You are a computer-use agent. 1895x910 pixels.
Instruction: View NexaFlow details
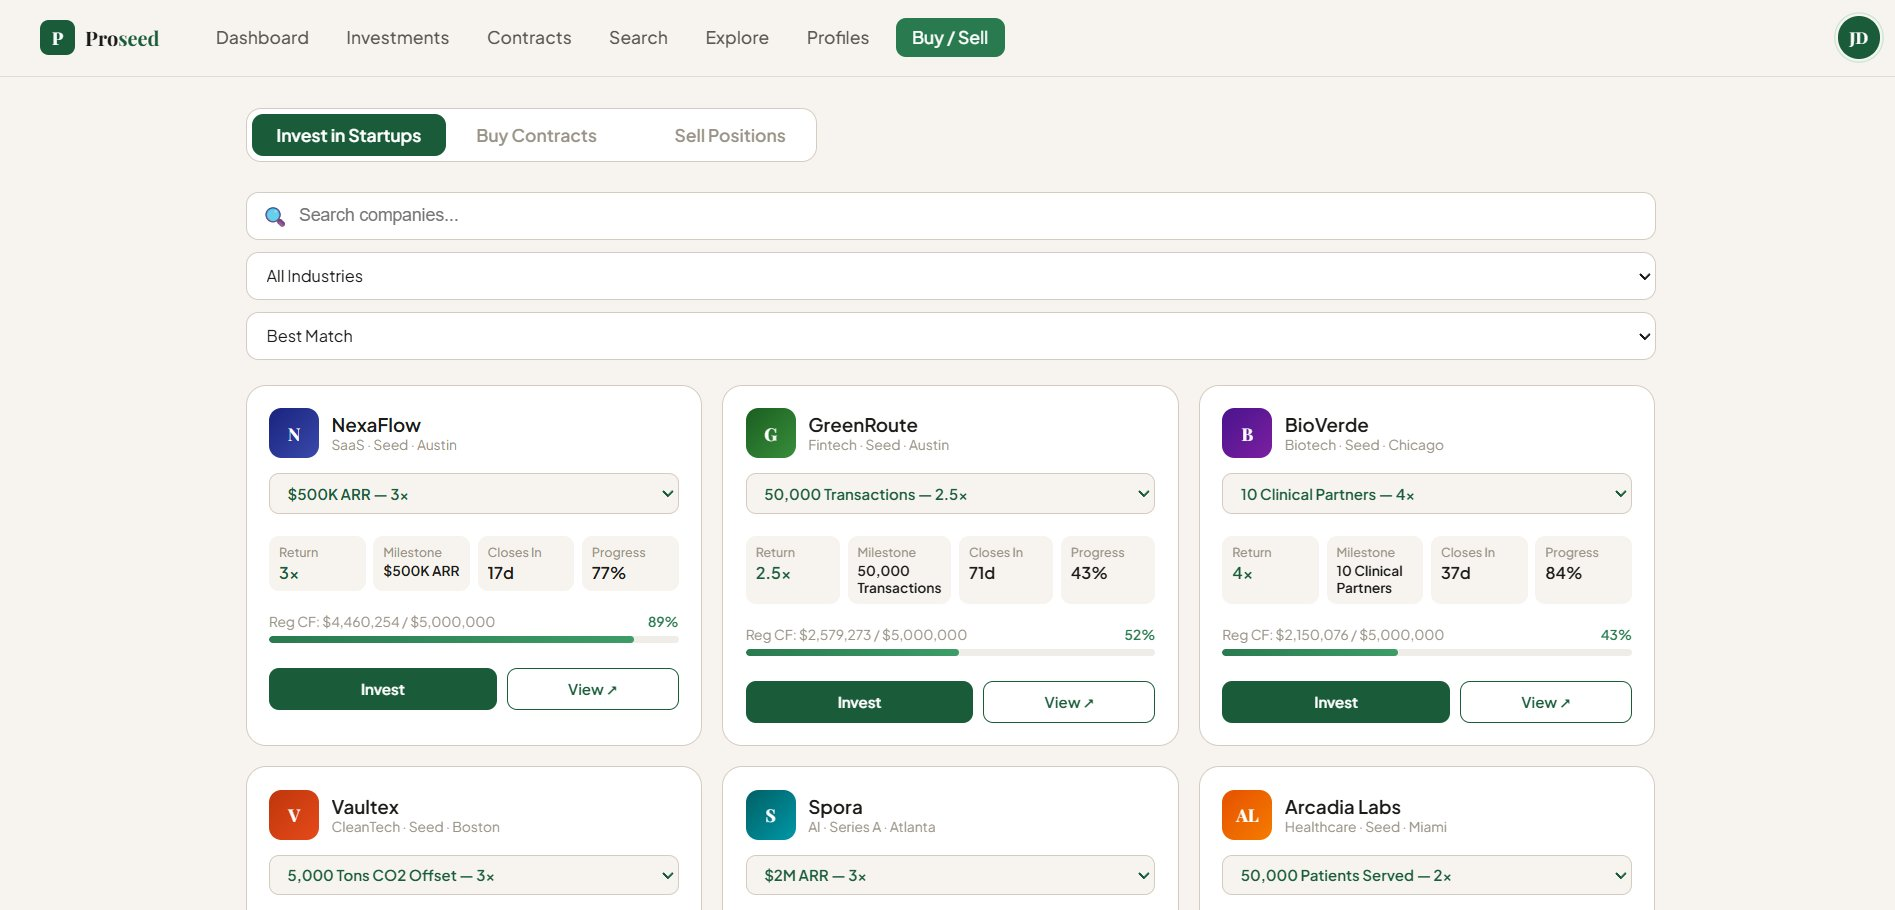pos(593,689)
